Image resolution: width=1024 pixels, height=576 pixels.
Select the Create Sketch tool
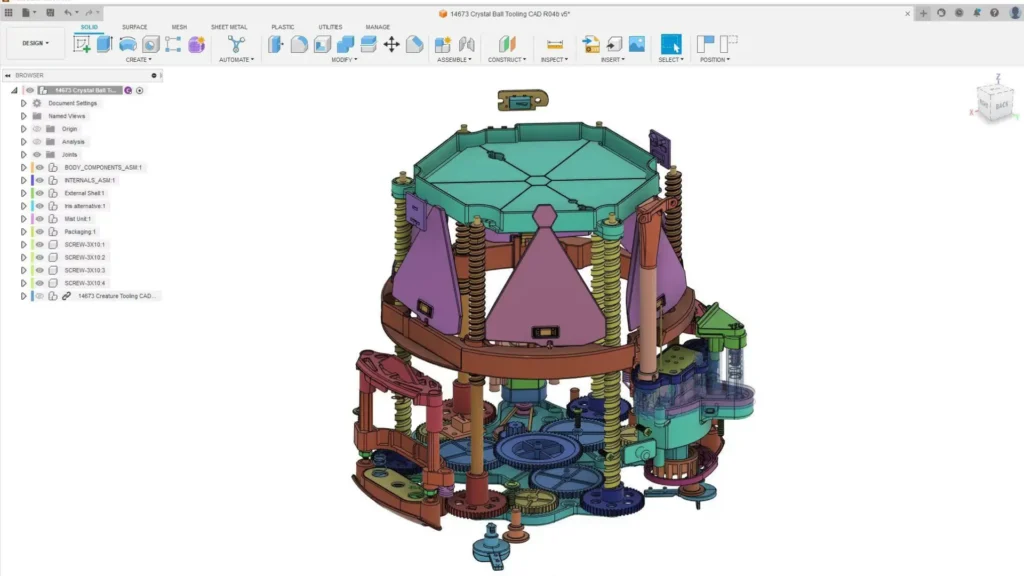(82, 43)
